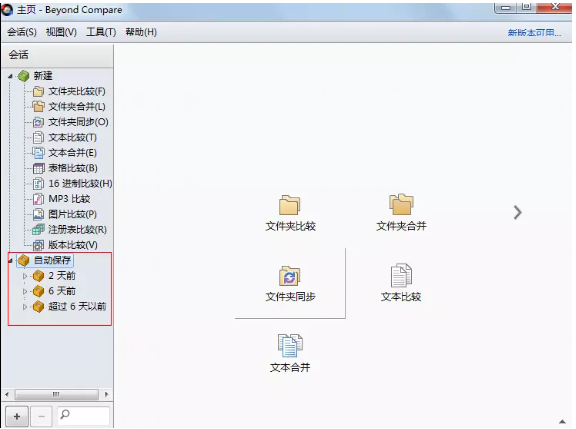Click the 表格比较(B) table icon
576x429 pixels.
38,168
